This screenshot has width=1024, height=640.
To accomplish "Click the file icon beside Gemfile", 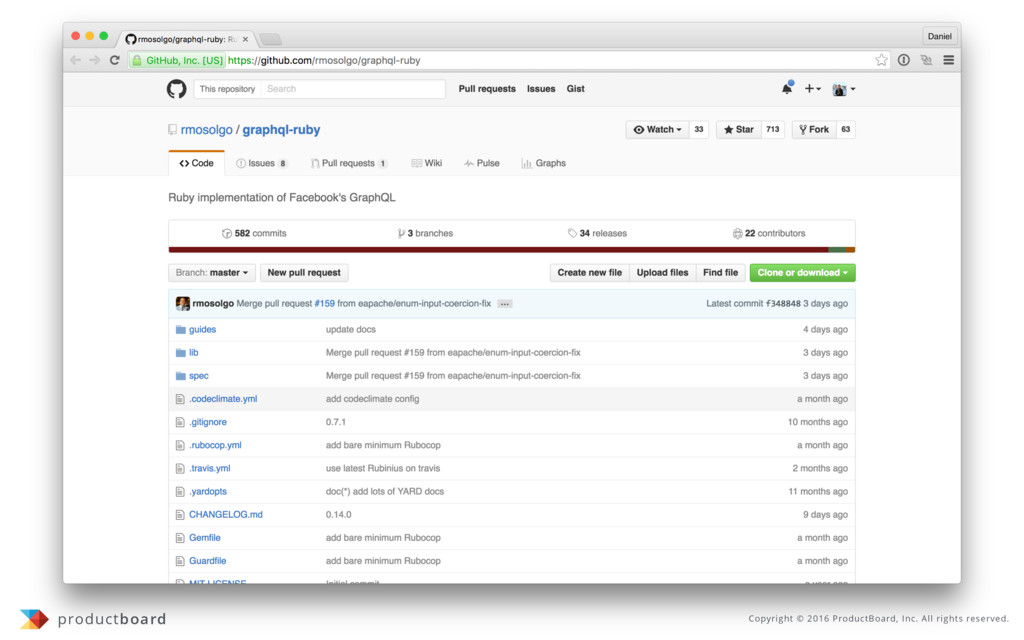I will (180, 538).
